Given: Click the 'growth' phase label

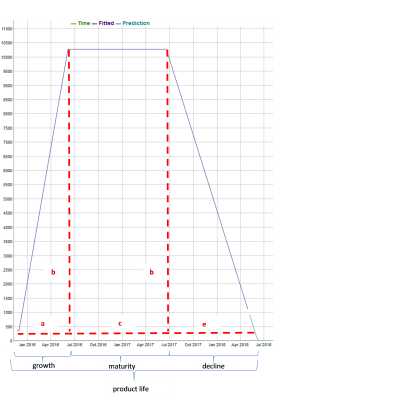Looking at the screenshot, I should point(44,366).
